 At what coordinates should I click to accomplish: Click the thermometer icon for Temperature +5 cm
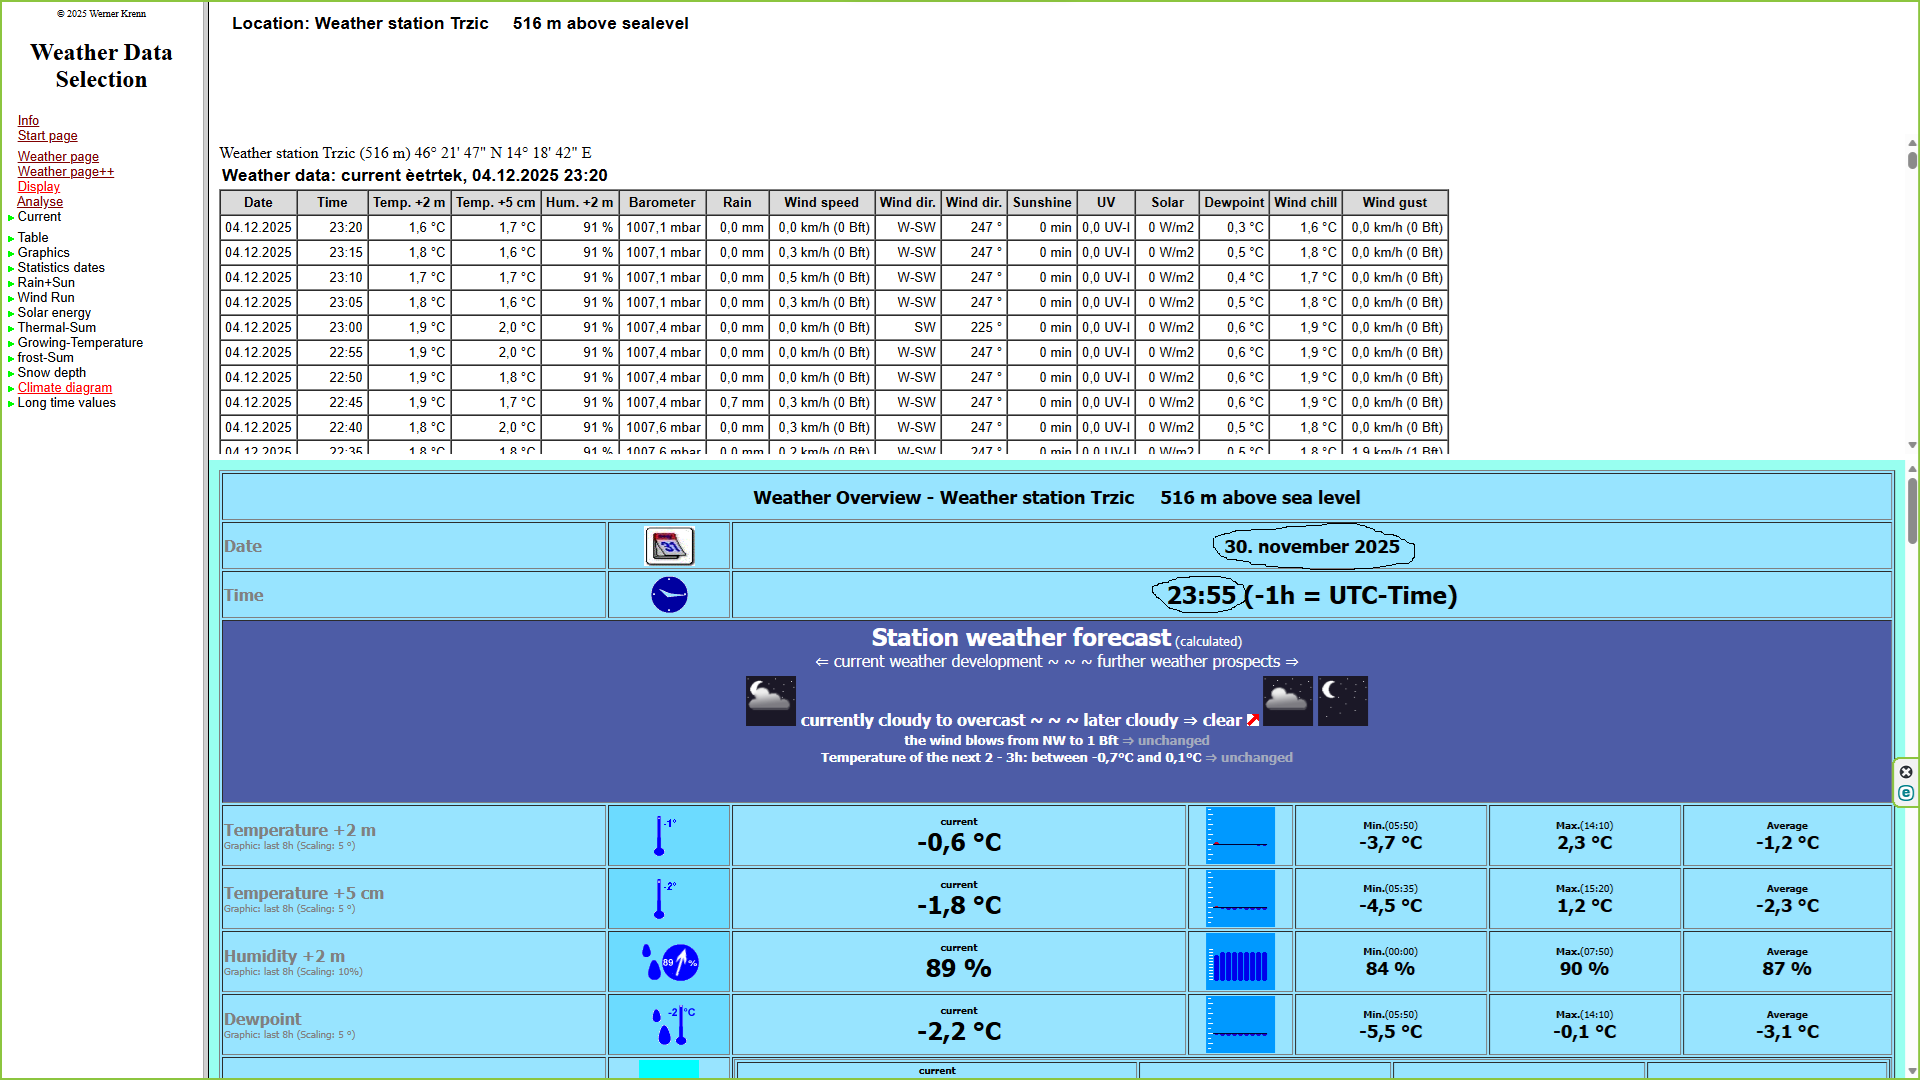coord(660,899)
